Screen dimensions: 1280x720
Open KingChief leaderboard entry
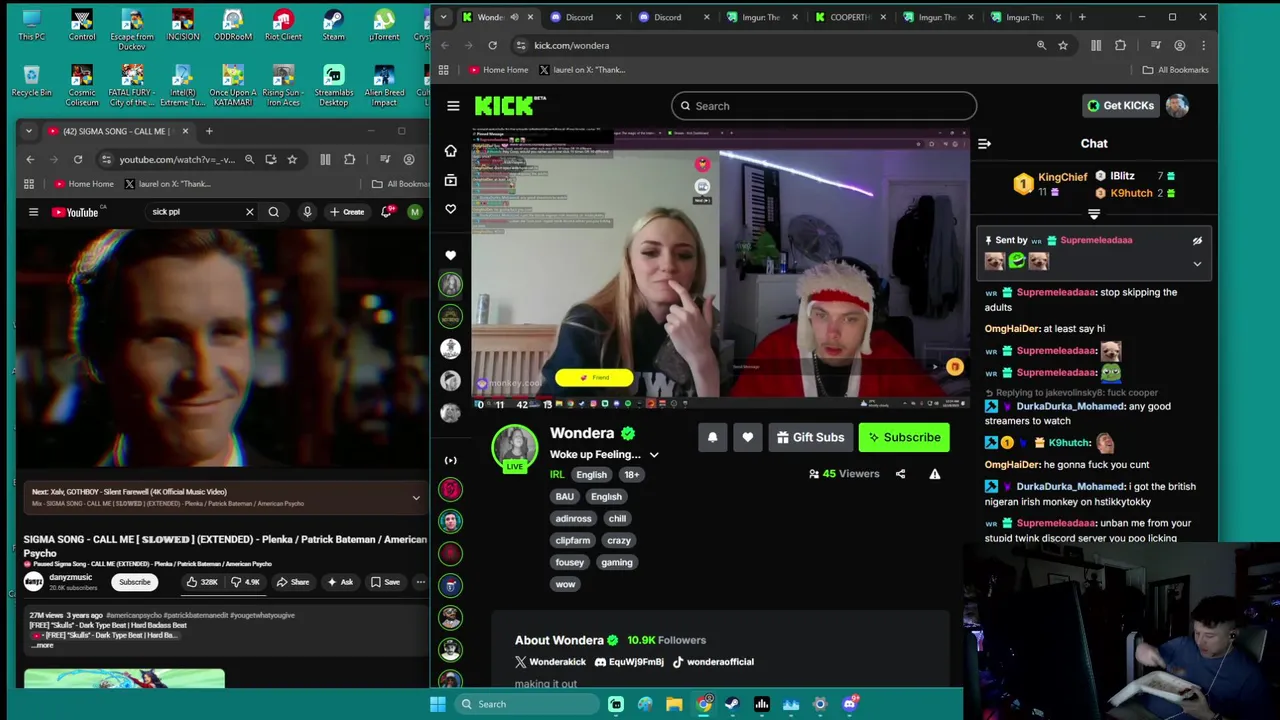(x=1051, y=184)
